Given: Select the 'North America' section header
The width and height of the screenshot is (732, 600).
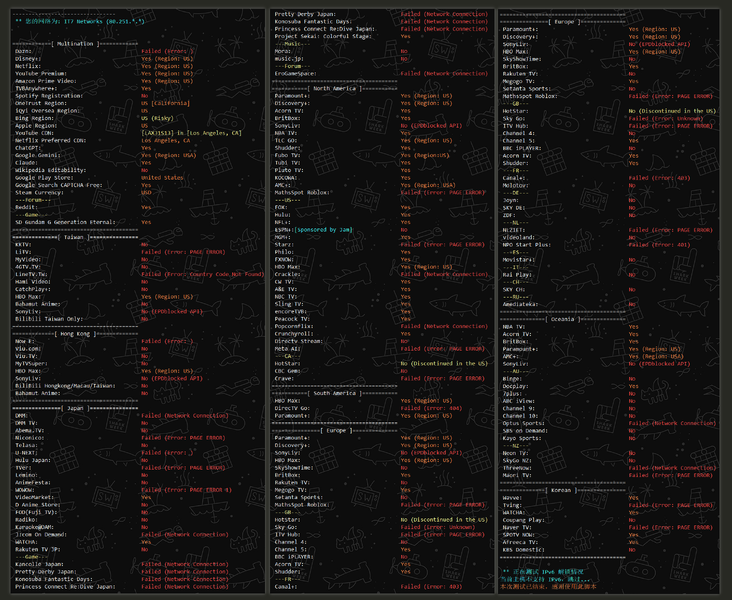Looking at the screenshot, I should (334, 89).
